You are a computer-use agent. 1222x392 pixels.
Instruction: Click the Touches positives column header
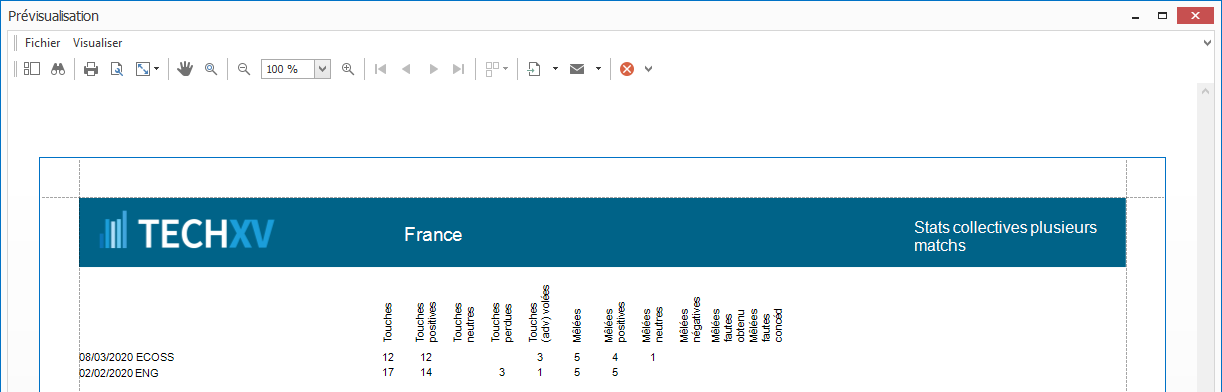427,322
